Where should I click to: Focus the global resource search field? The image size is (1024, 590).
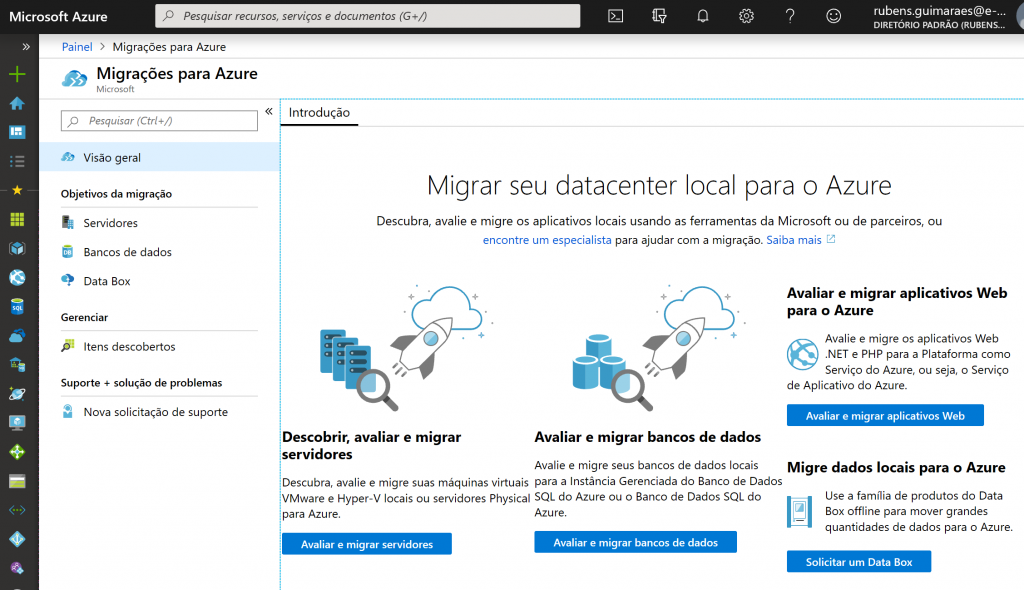(x=370, y=16)
